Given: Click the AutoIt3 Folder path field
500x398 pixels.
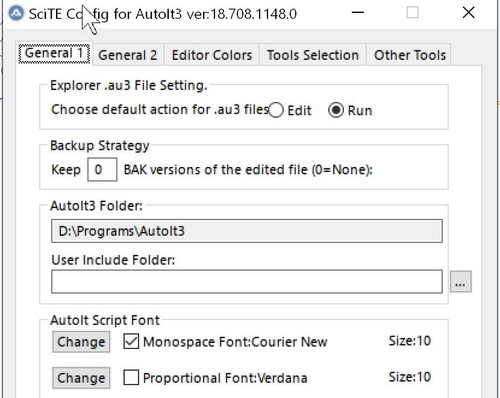Looking at the screenshot, I should coord(247,231).
